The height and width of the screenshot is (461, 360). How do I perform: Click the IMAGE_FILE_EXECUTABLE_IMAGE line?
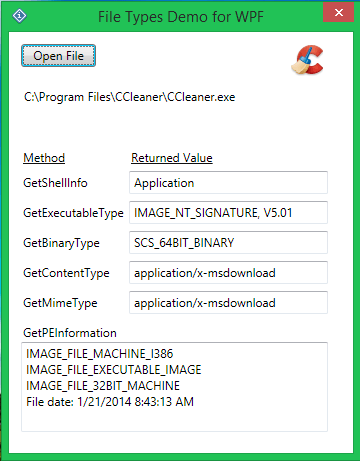click(114, 370)
